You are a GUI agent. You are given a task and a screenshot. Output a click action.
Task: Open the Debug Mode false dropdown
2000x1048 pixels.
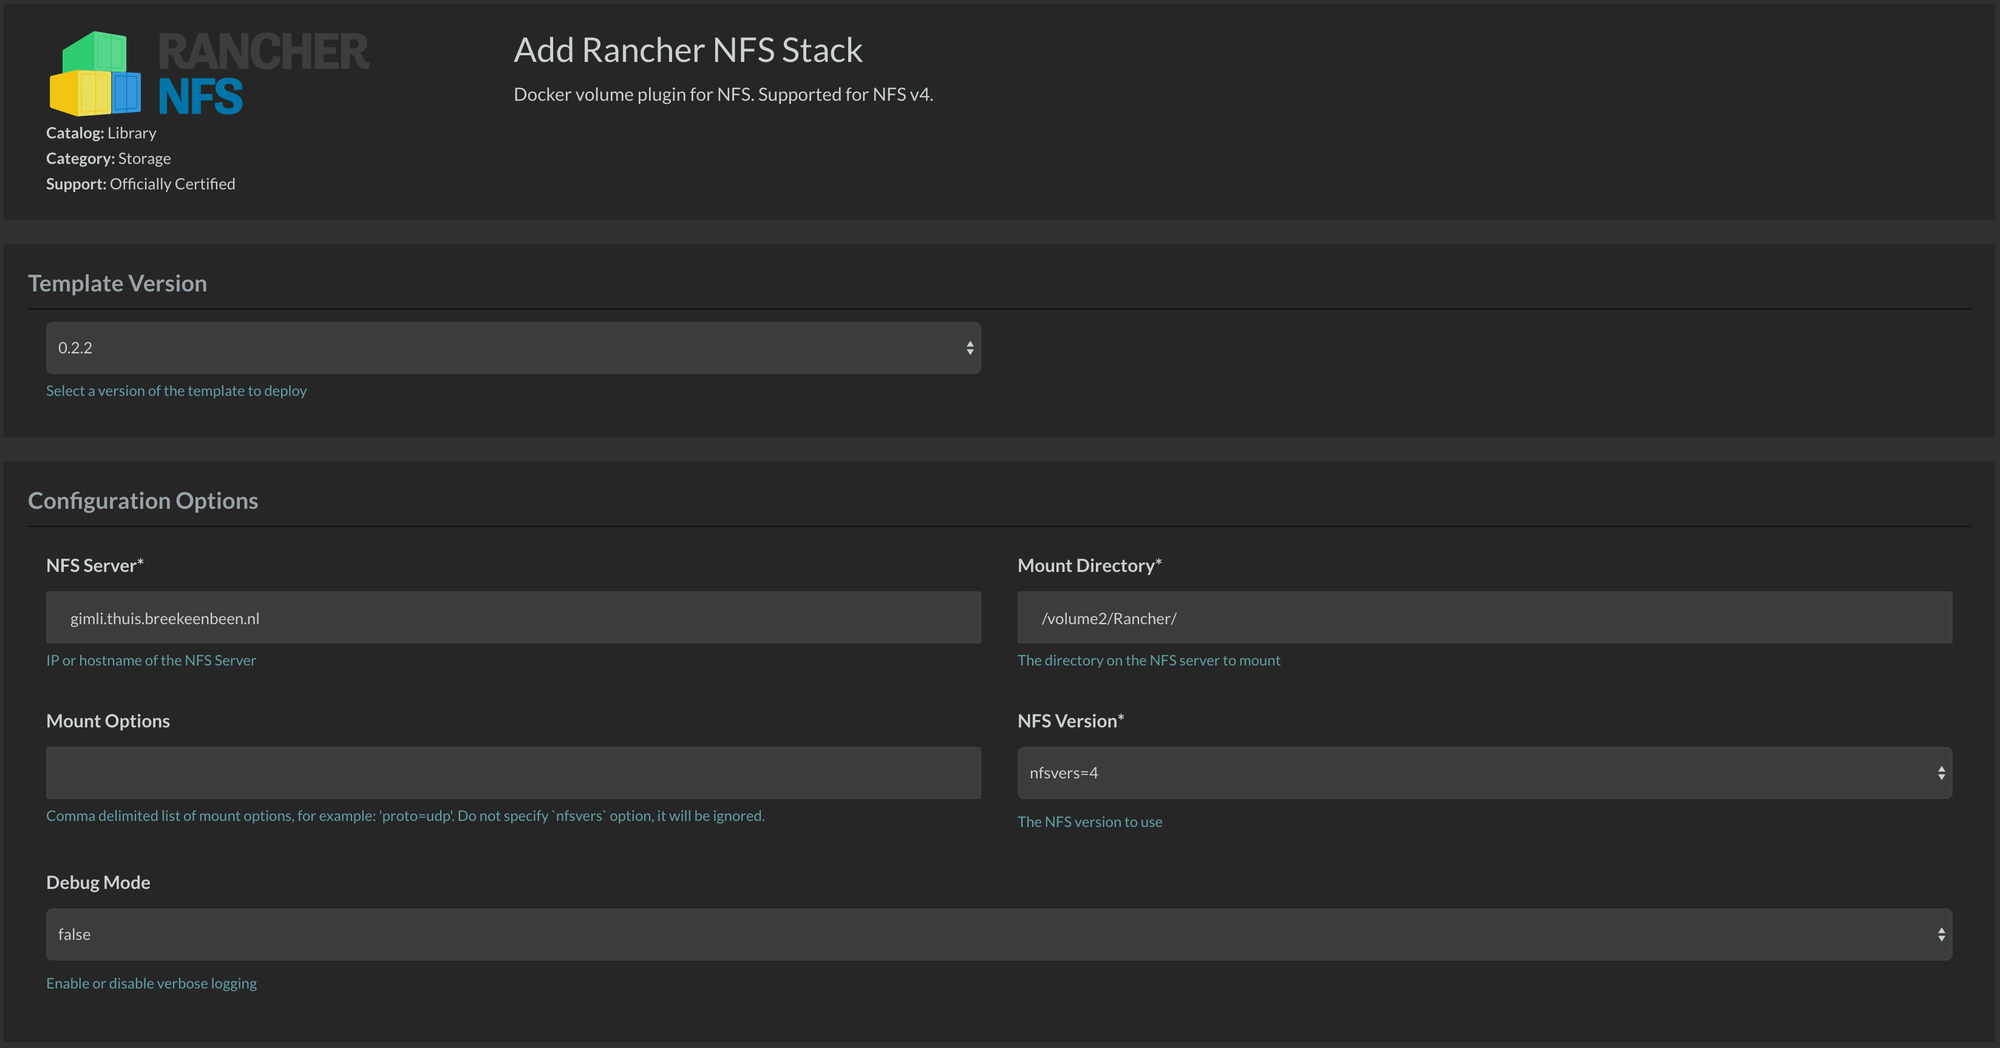click(x=999, y=935)
